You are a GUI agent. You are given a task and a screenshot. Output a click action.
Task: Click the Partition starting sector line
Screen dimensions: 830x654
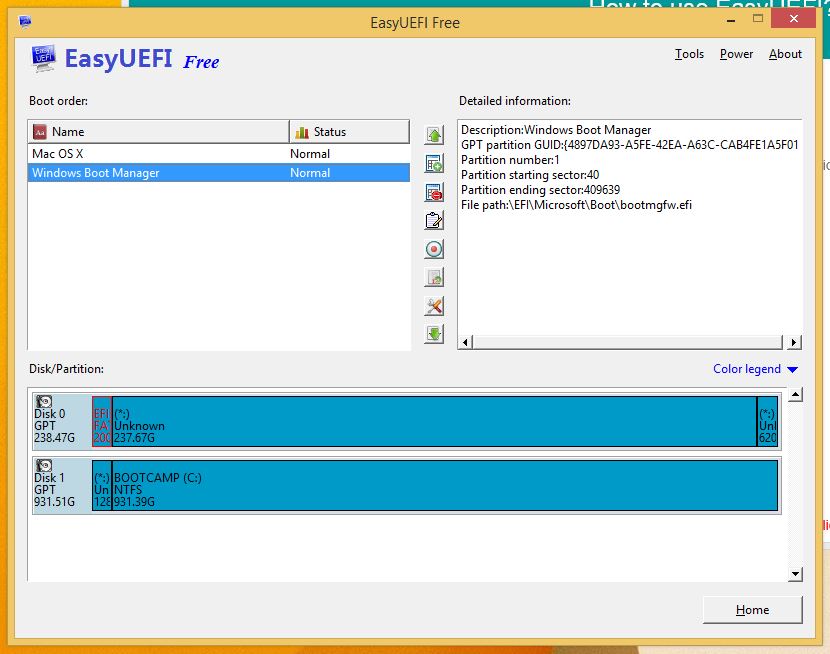[530, 175]
